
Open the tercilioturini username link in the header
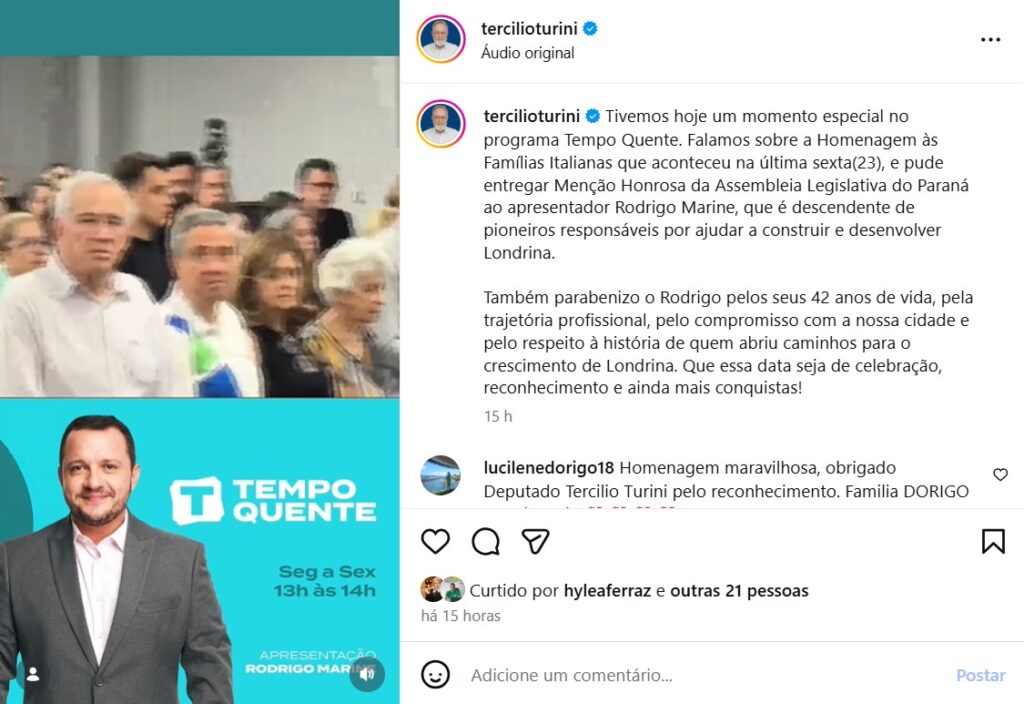[x=529, y=29]
